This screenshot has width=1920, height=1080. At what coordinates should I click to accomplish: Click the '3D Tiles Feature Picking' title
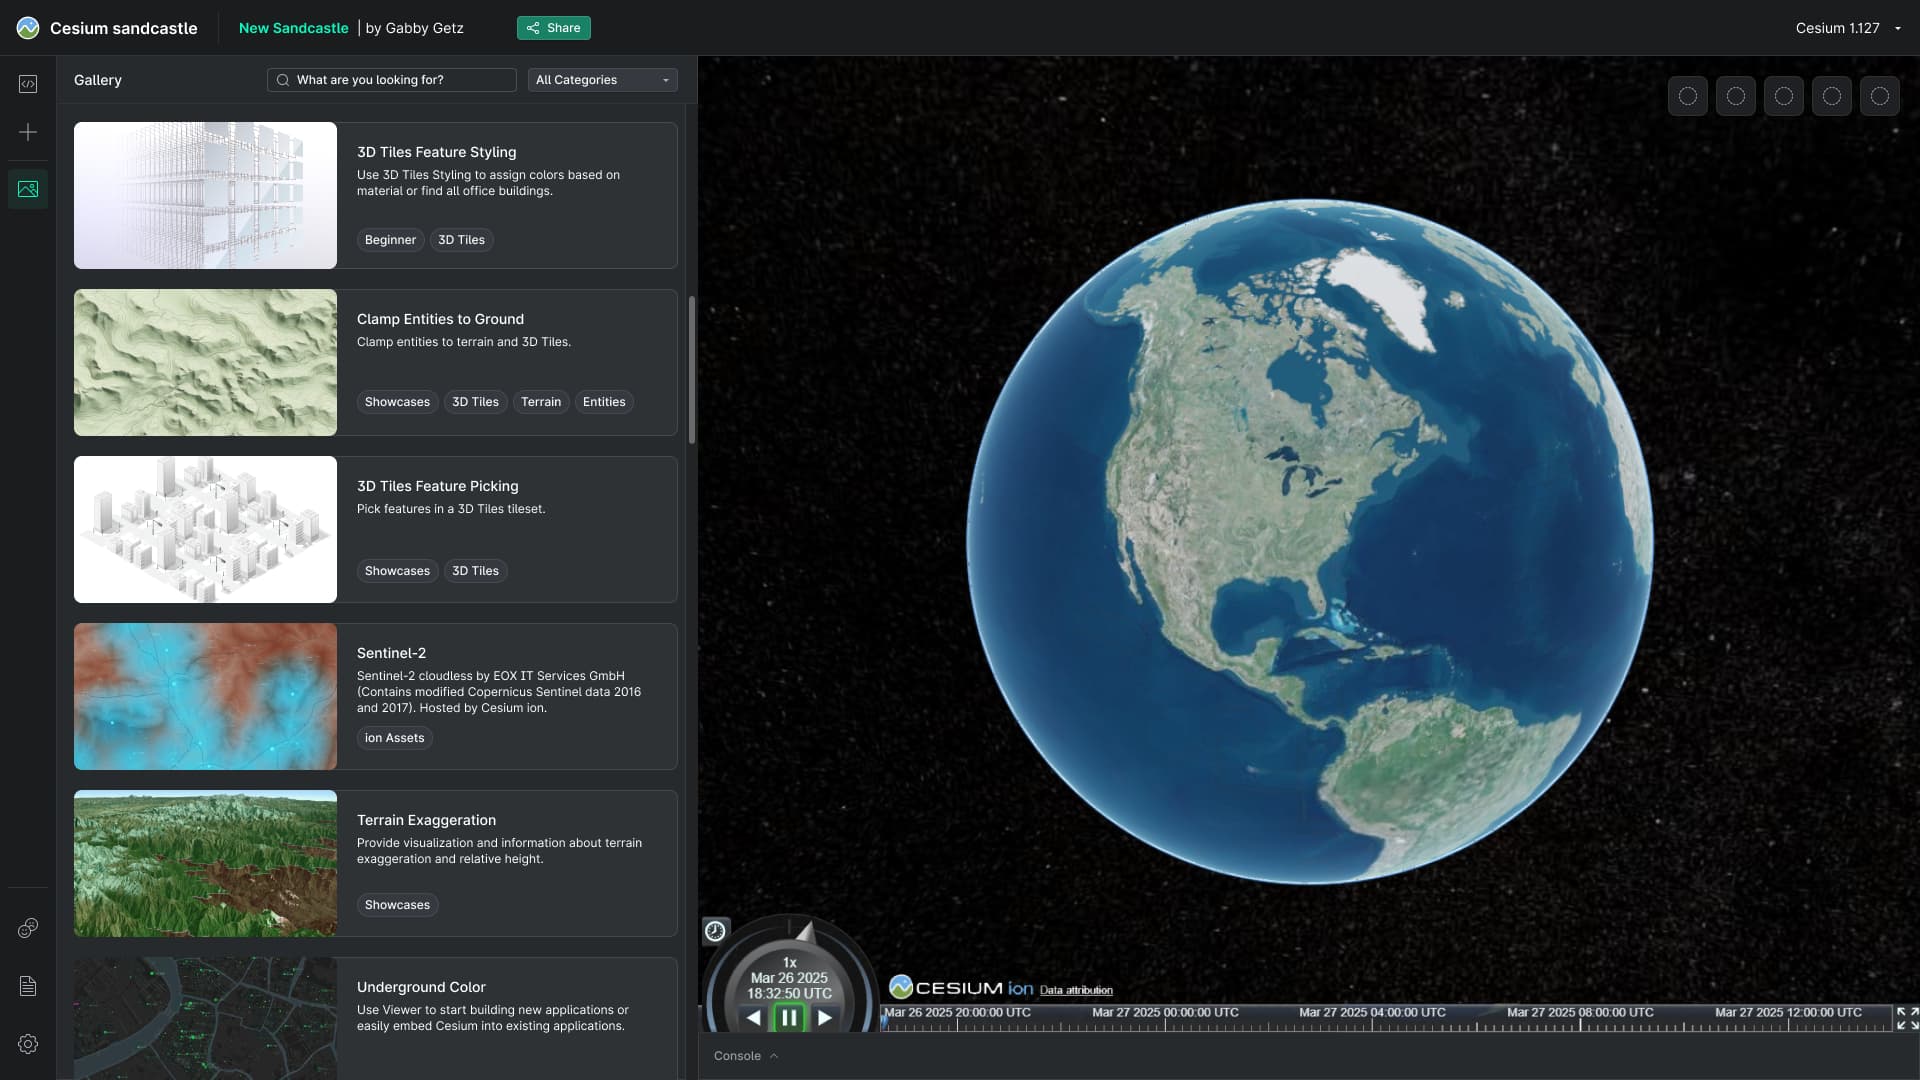point(438,486)
